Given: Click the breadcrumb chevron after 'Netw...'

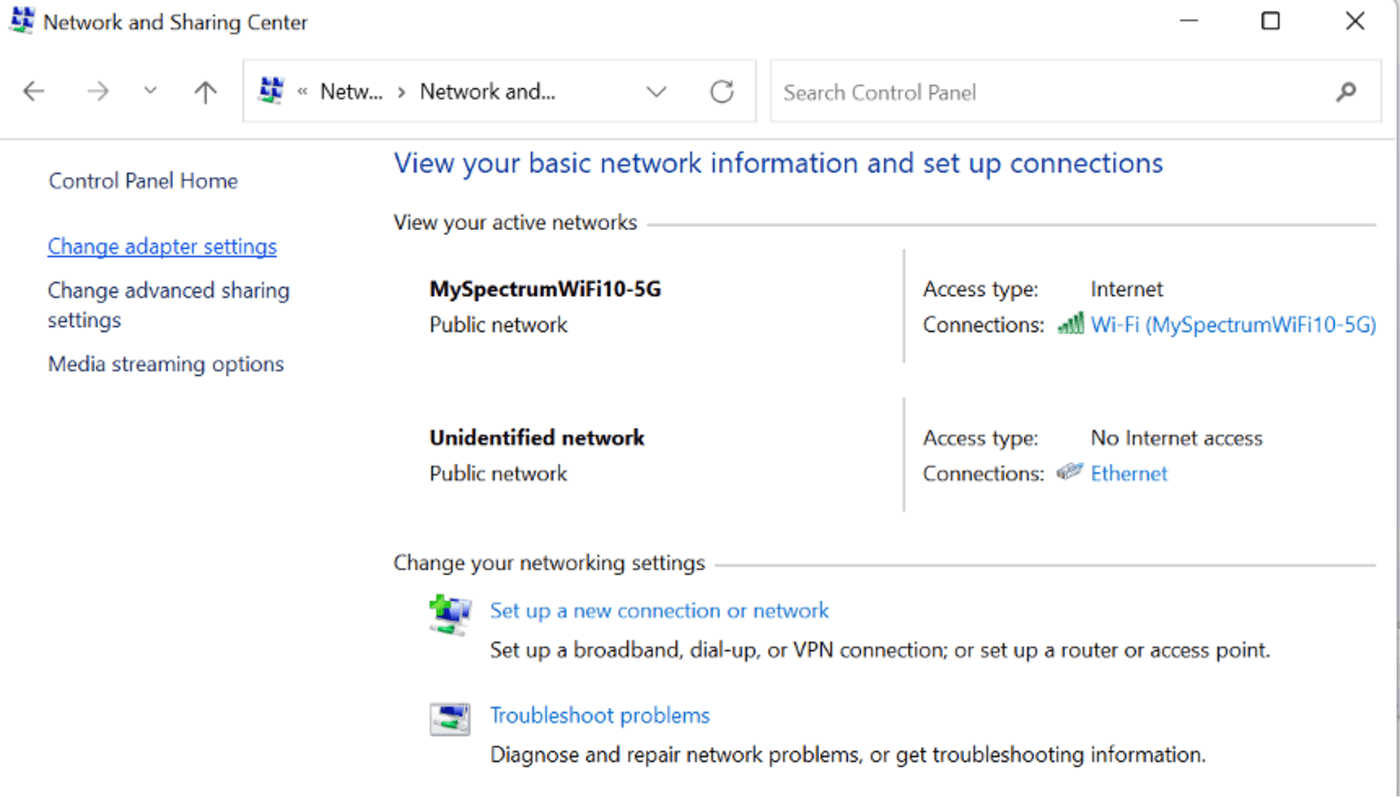Looking at the screenshot, I should pyautogui.click(x=401, y=92).
